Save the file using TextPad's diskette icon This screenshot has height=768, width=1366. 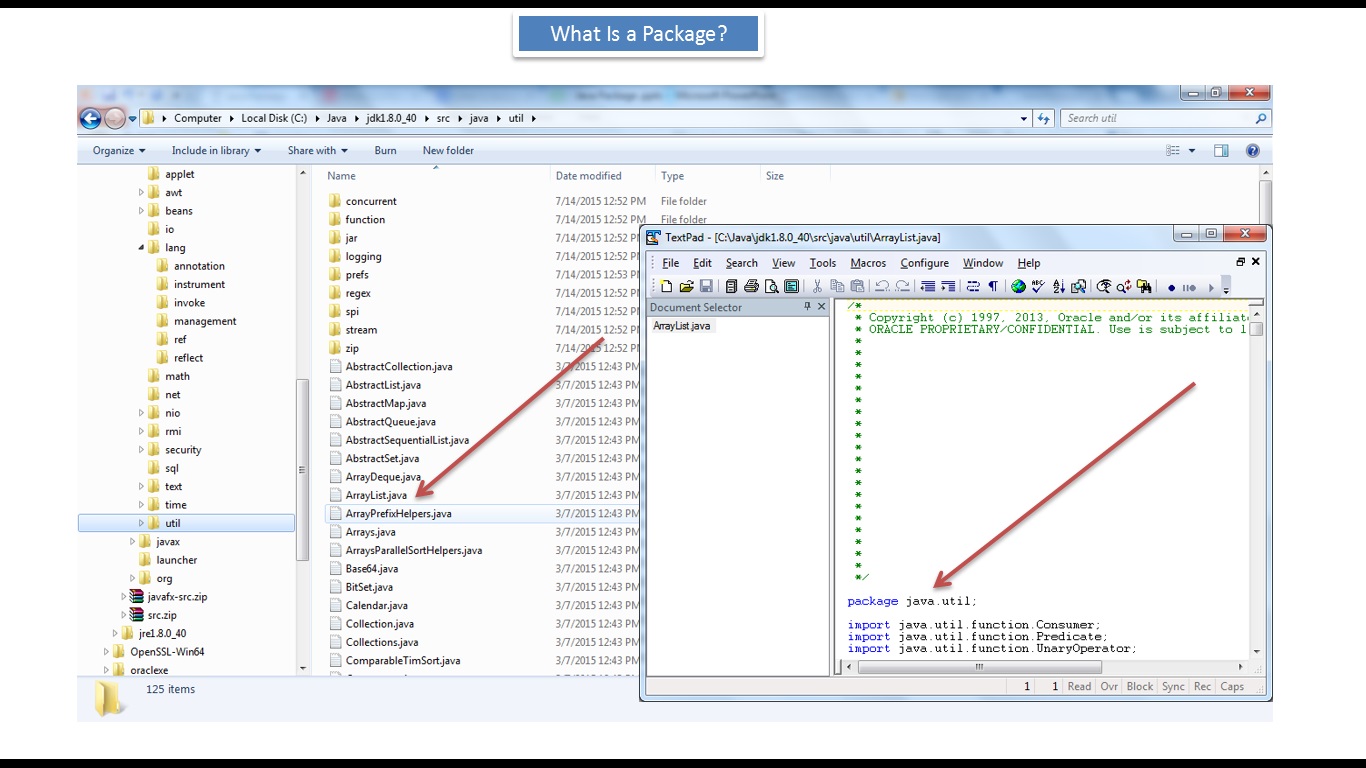(706, 287)
